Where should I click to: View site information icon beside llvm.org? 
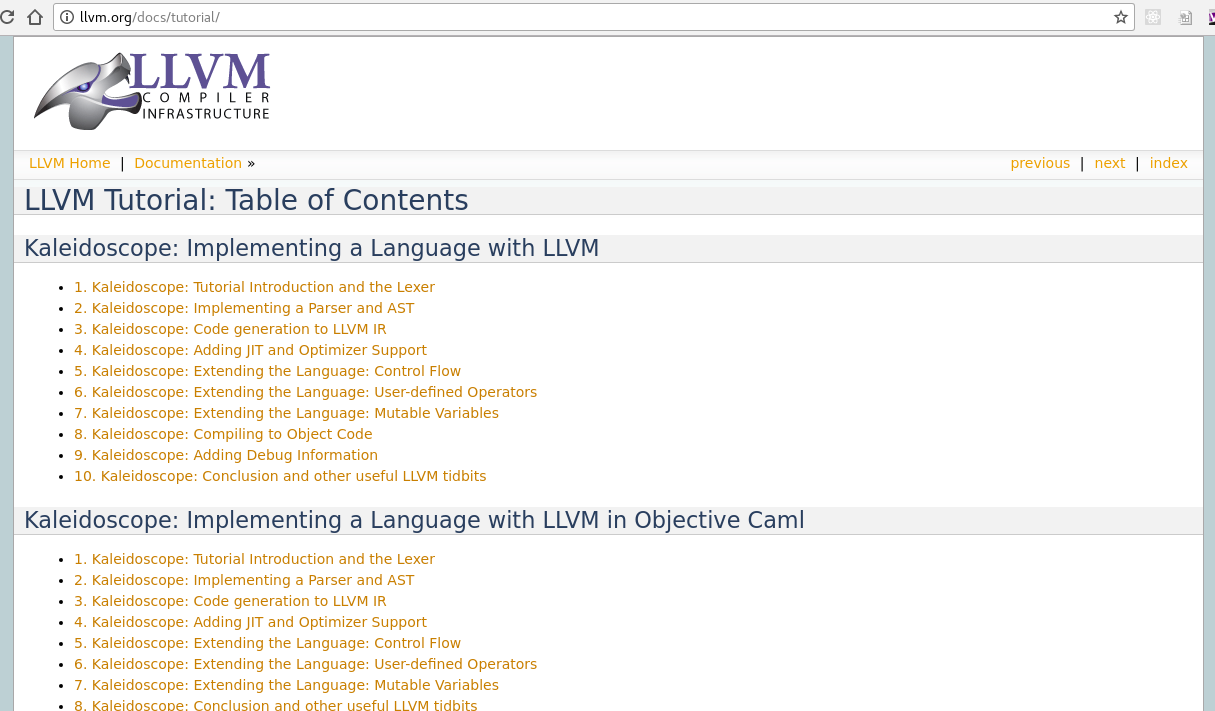(x=67, y=17)
